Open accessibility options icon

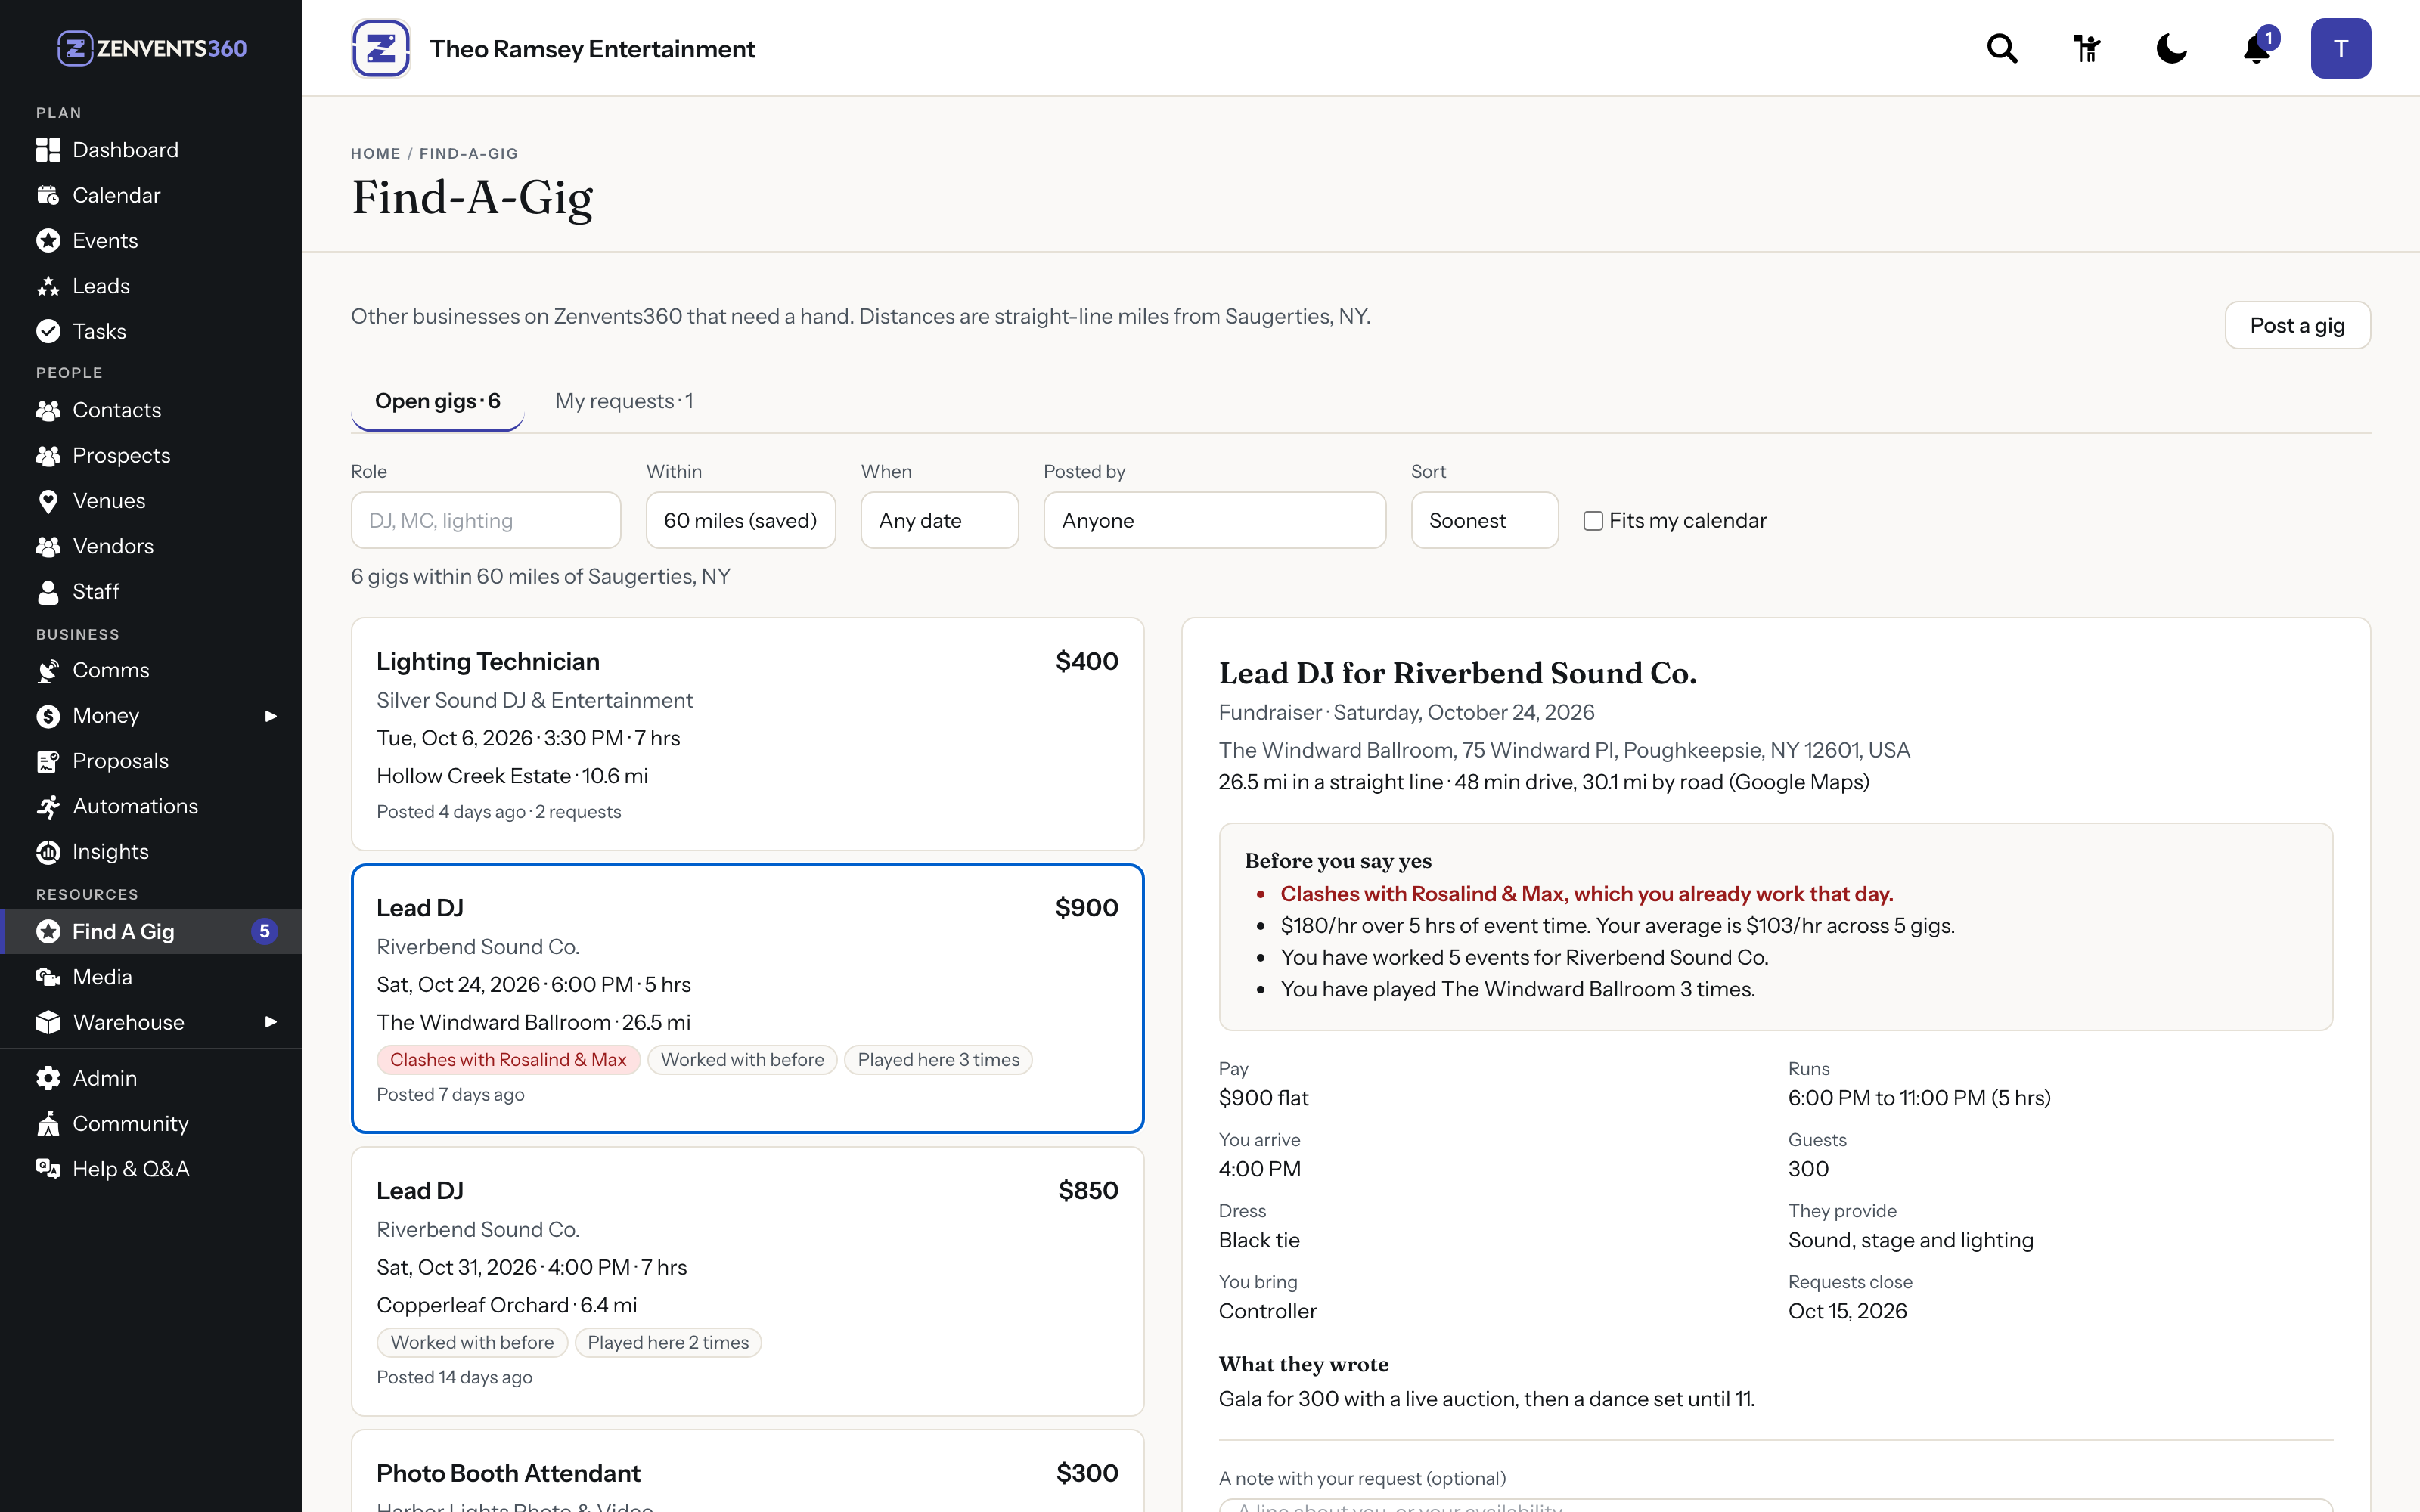click(2087, 48)
